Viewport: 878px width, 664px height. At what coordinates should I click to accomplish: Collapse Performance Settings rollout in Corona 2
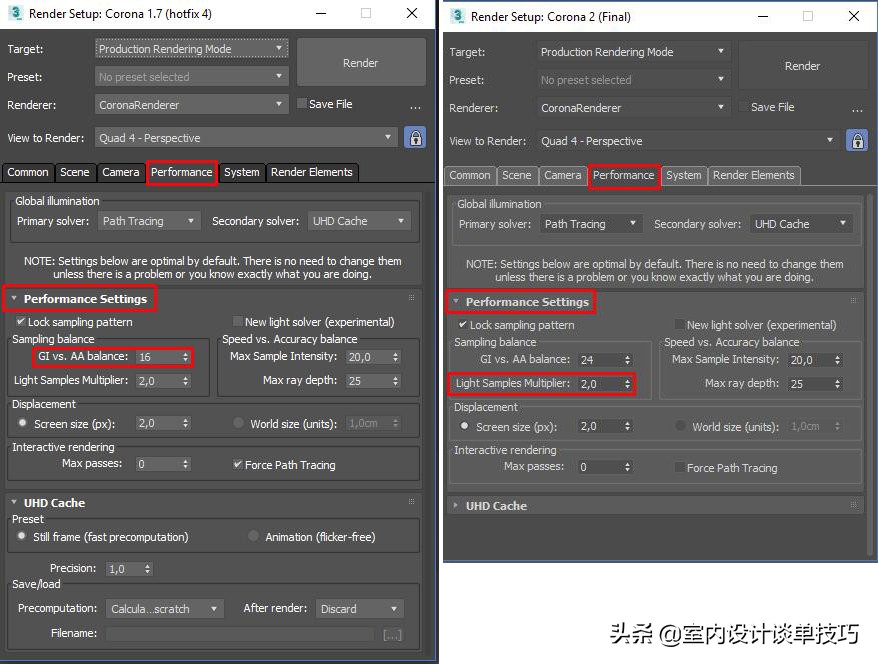(x=456, y=301)
